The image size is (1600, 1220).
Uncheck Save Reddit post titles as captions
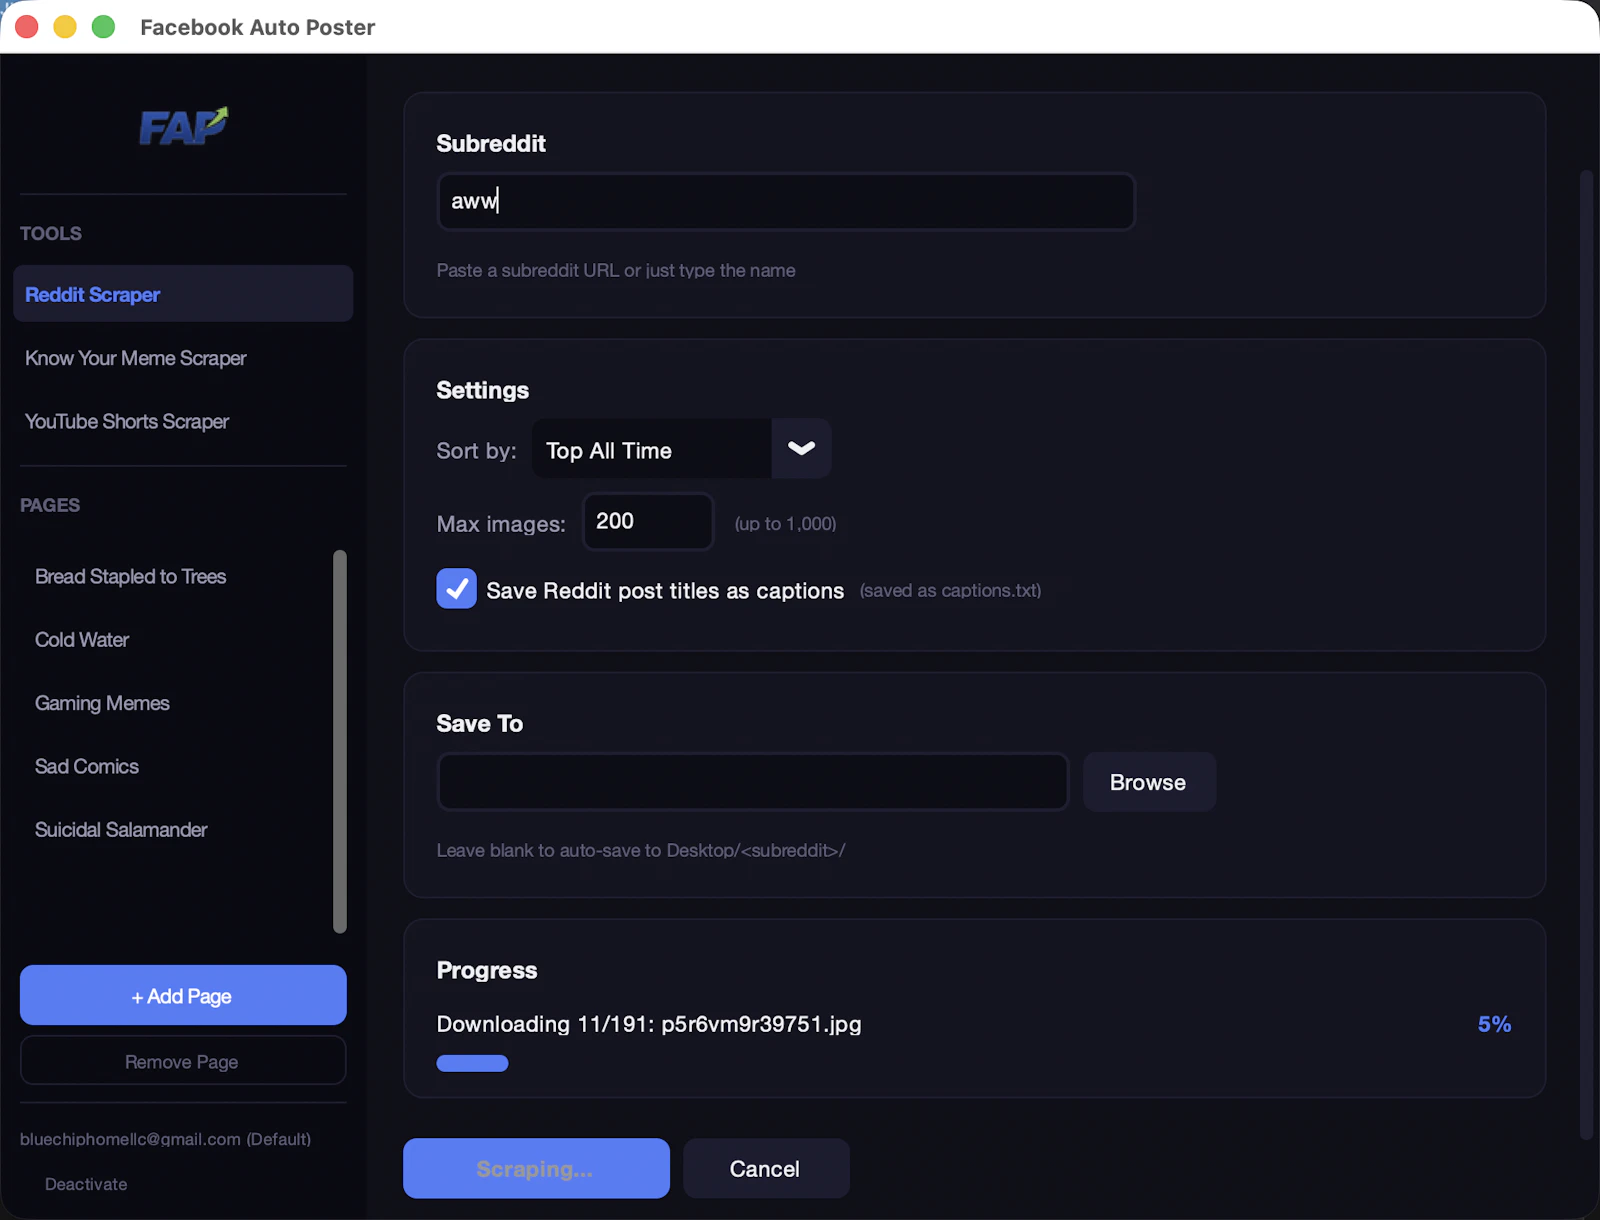click(x=456, y=589)
